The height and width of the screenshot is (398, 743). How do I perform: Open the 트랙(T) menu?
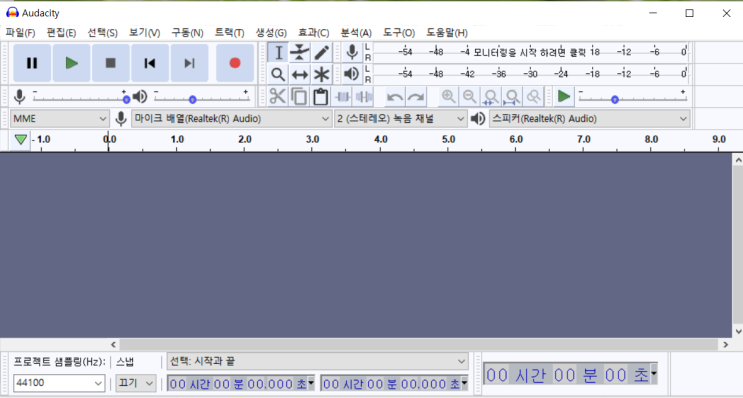229,33
